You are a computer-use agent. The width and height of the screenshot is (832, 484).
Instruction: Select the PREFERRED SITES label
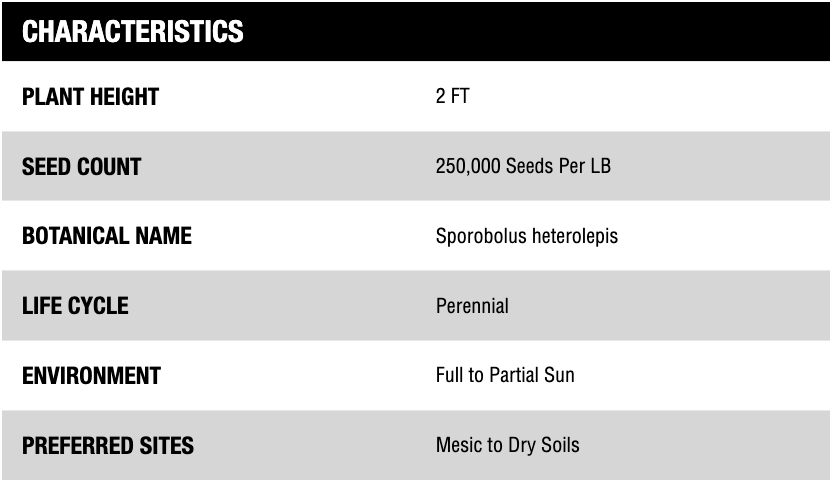[x=108, y=446]
